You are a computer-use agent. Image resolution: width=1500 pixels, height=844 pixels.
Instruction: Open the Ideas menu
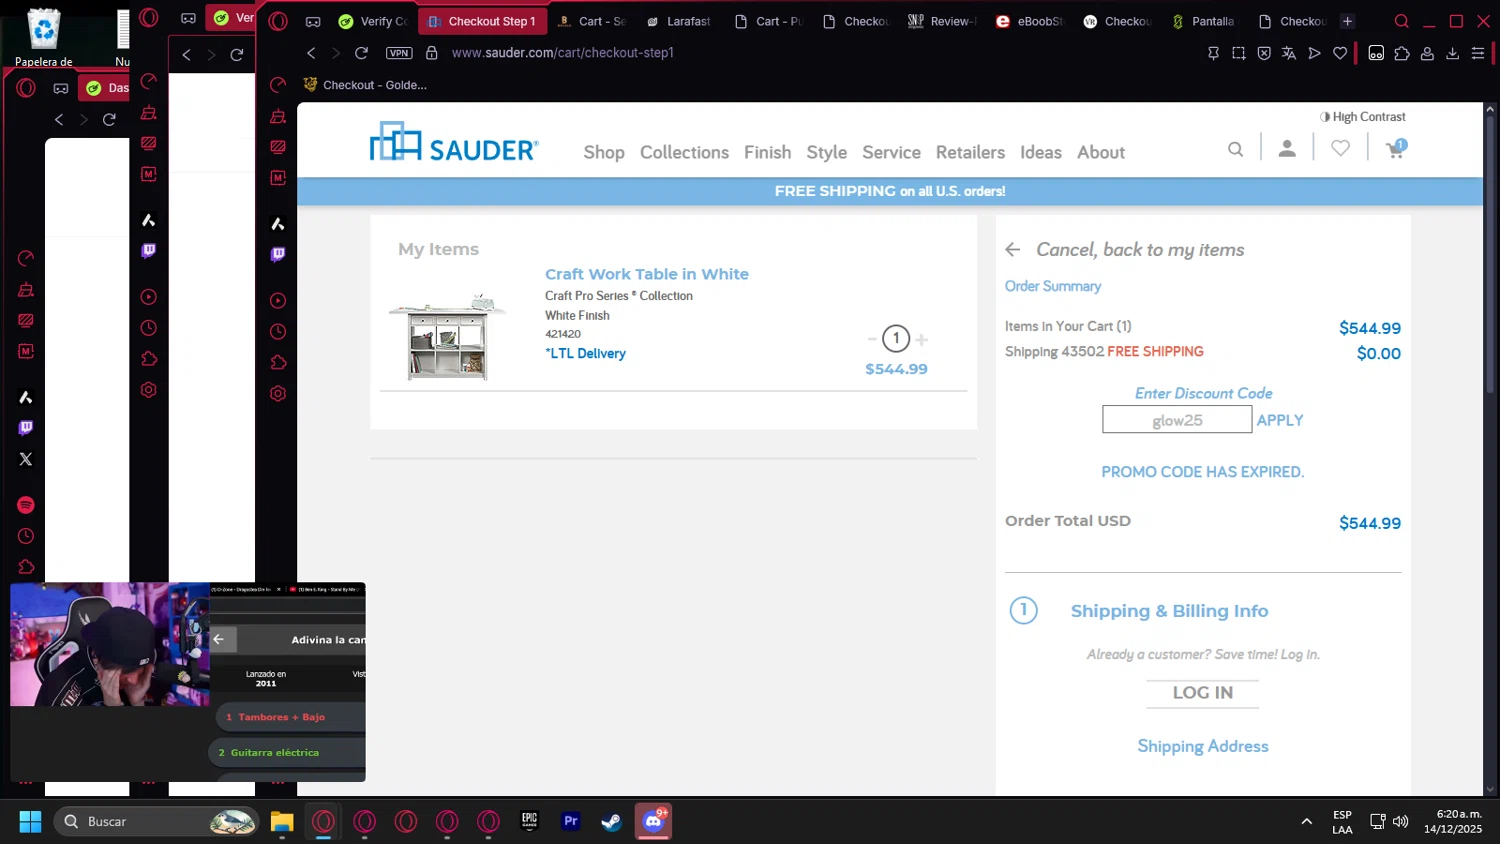[1041, 152]
